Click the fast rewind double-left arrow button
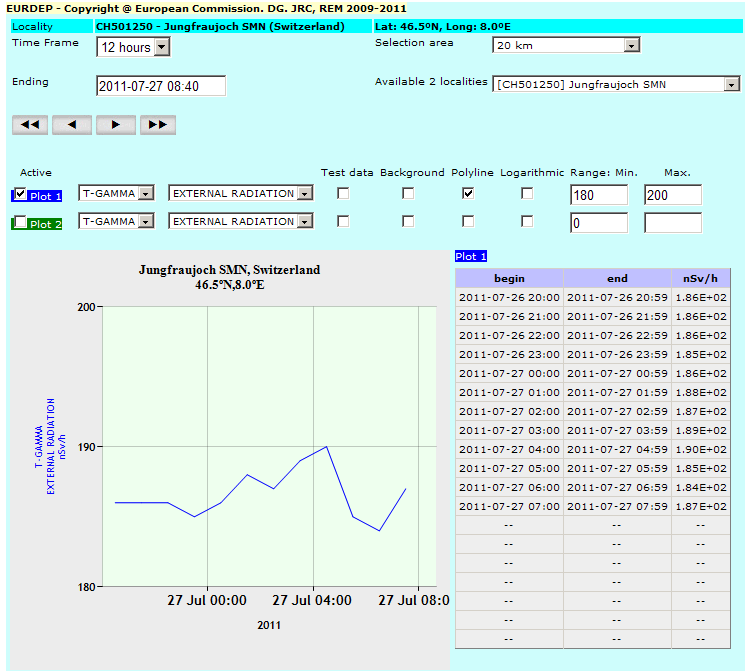 (x=30, y=125)
